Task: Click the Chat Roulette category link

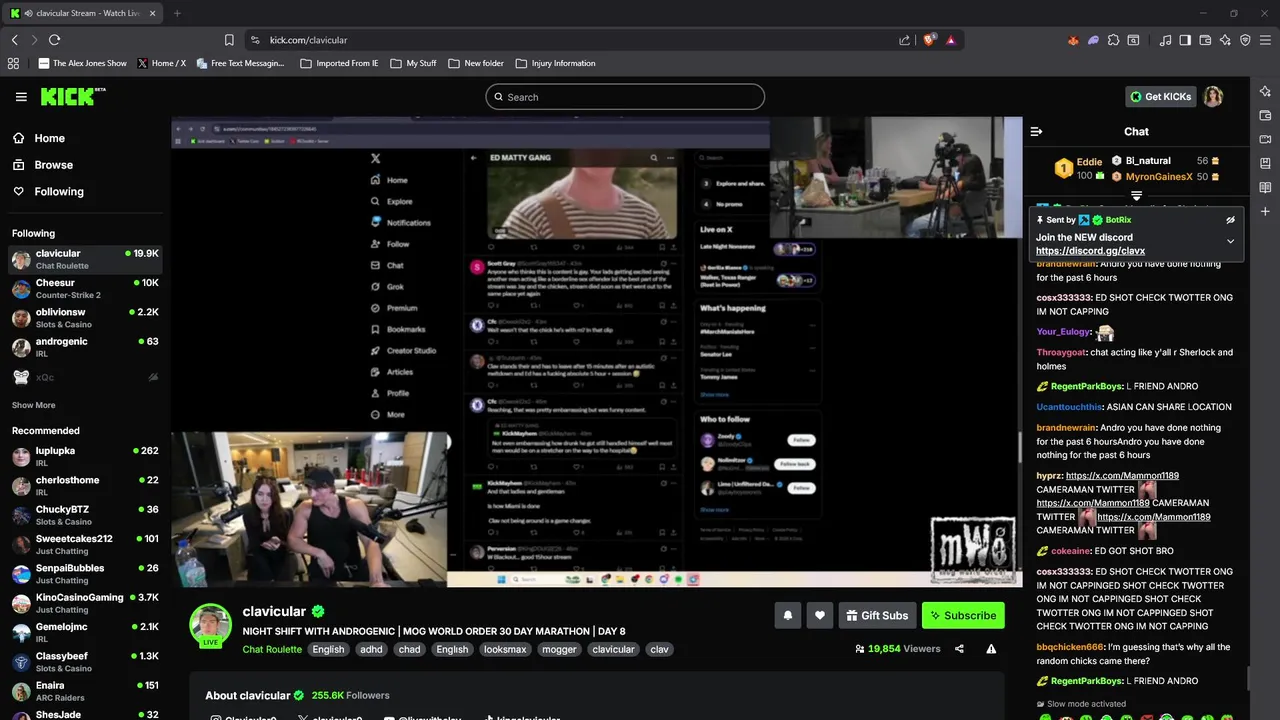Action: pos(272,649)
